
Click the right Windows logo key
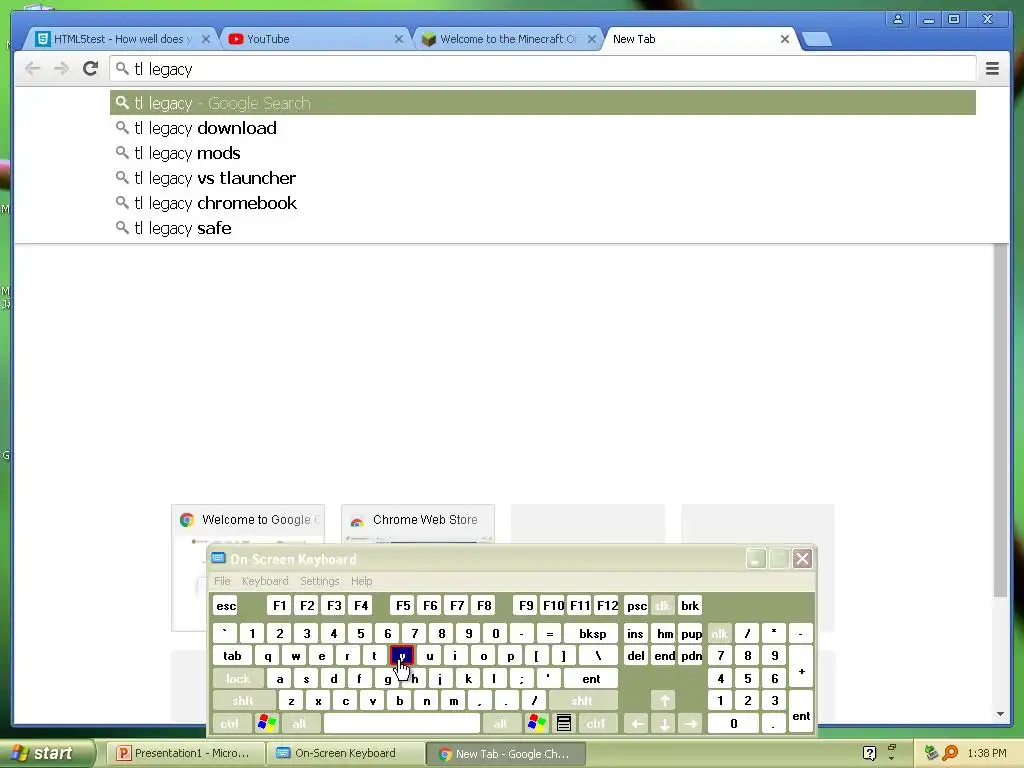point(537,724)
